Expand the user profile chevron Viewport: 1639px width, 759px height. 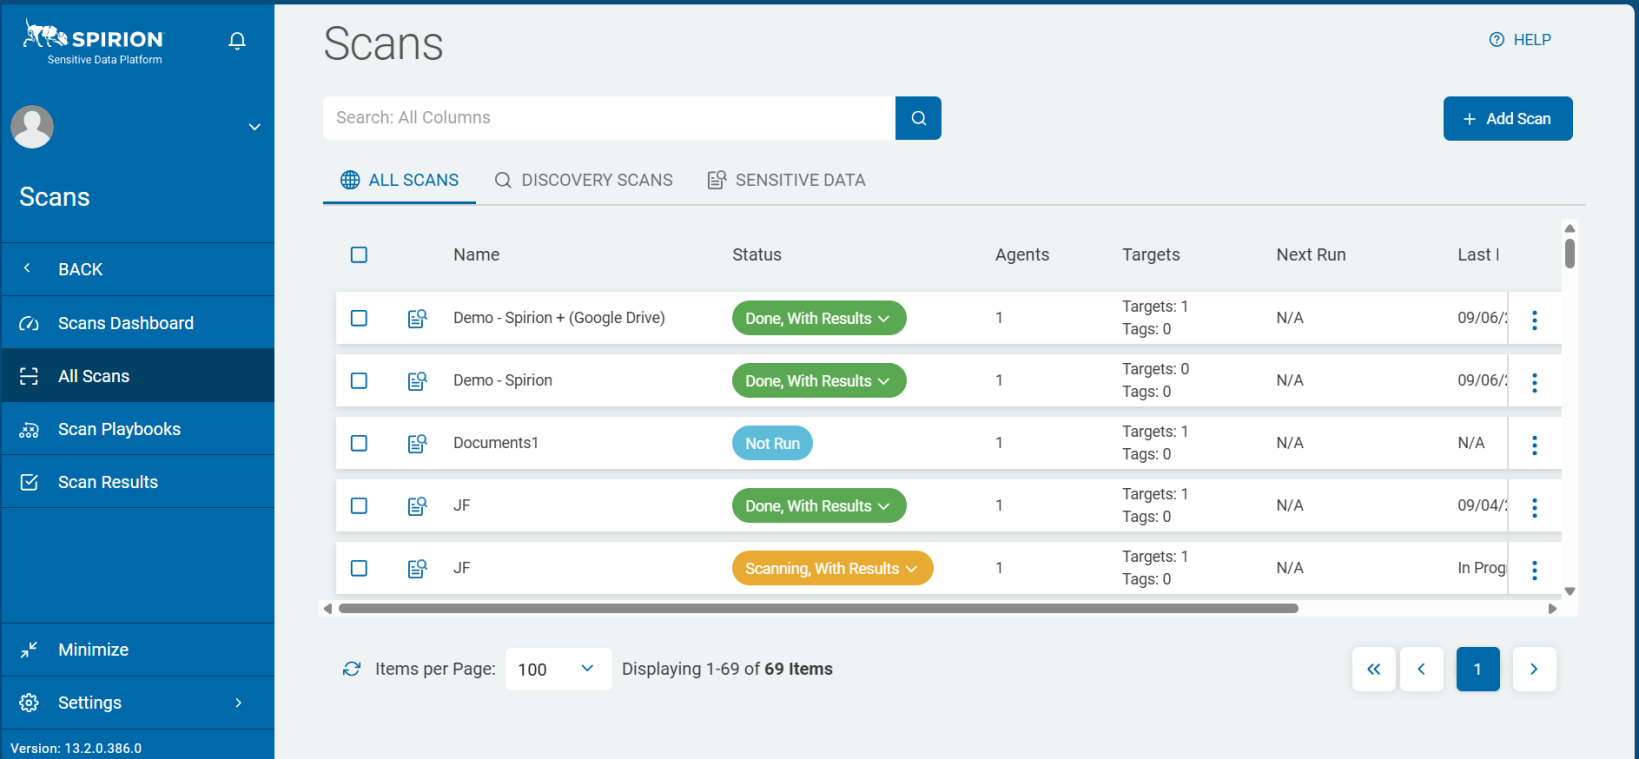click(254, 127)
